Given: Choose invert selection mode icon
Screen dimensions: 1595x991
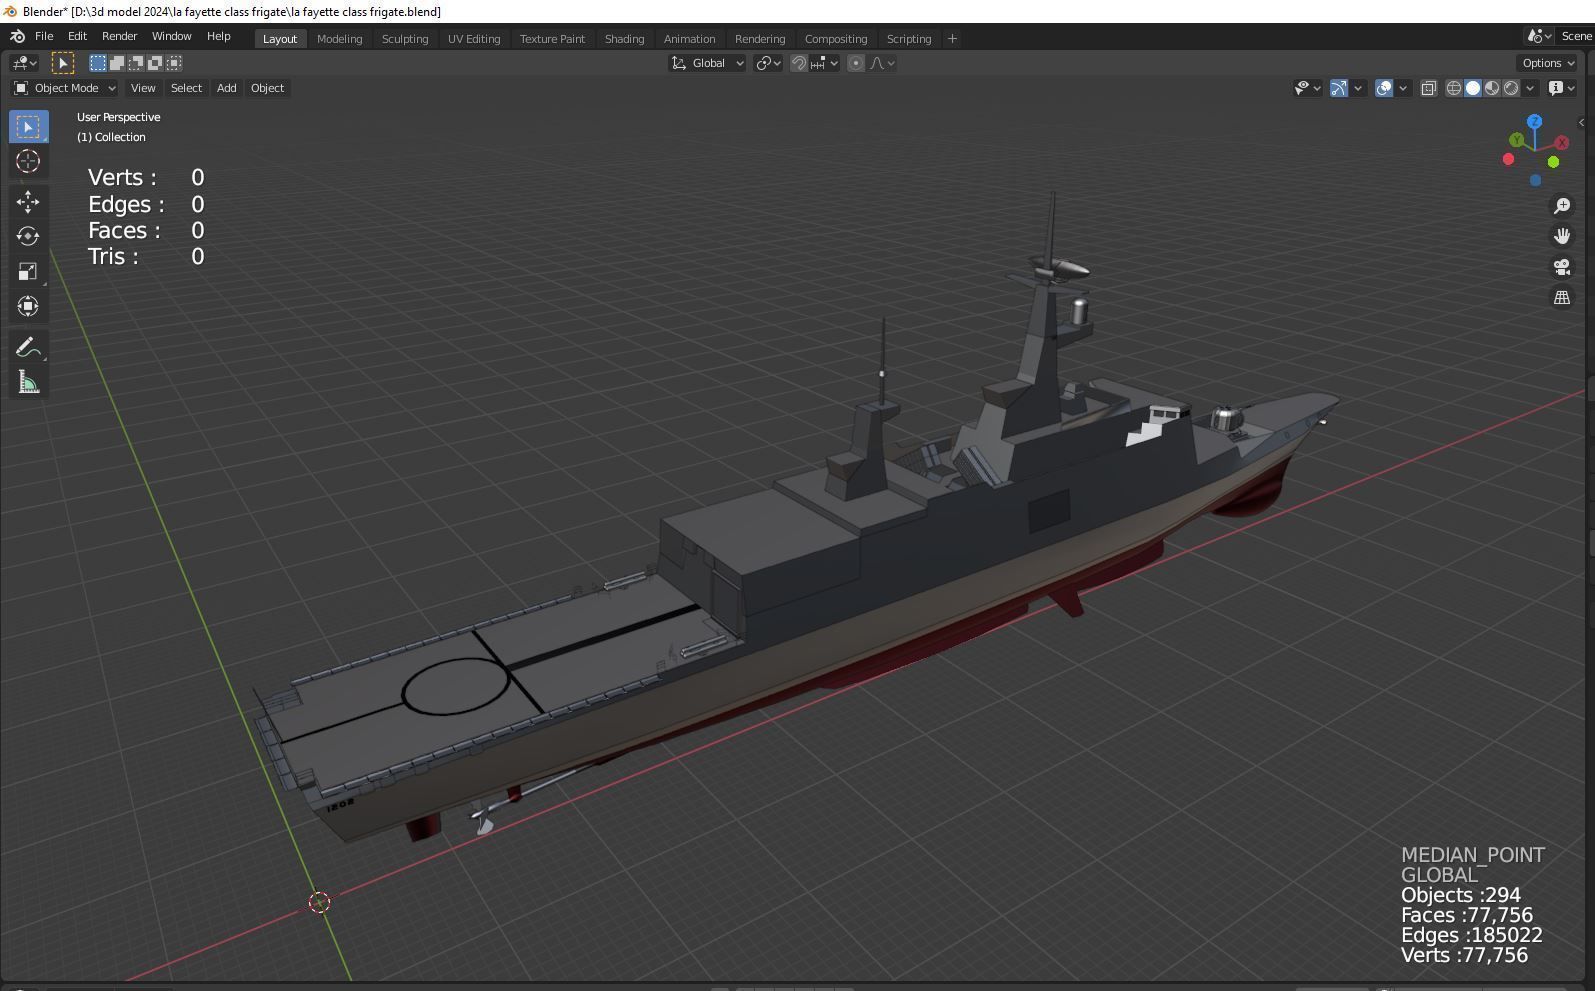Looking at the screenshot, I should (x=155, y=63).
